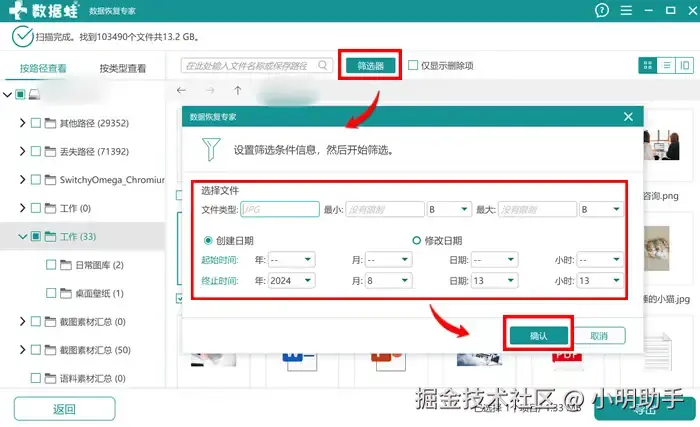Screen dimensions: 700x427
Task: Click the 最小 size input field
Action: tap(385, 209)
